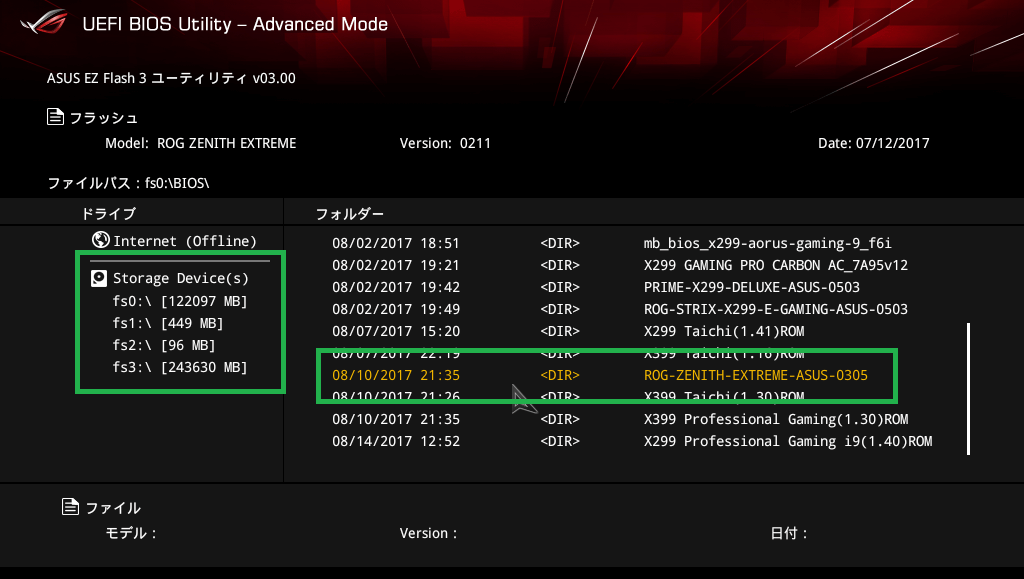Select drive fs2:\ [96 MB]
This screenshot has width=1024, height=579.
pyautogui.click(x=164, y=345)
